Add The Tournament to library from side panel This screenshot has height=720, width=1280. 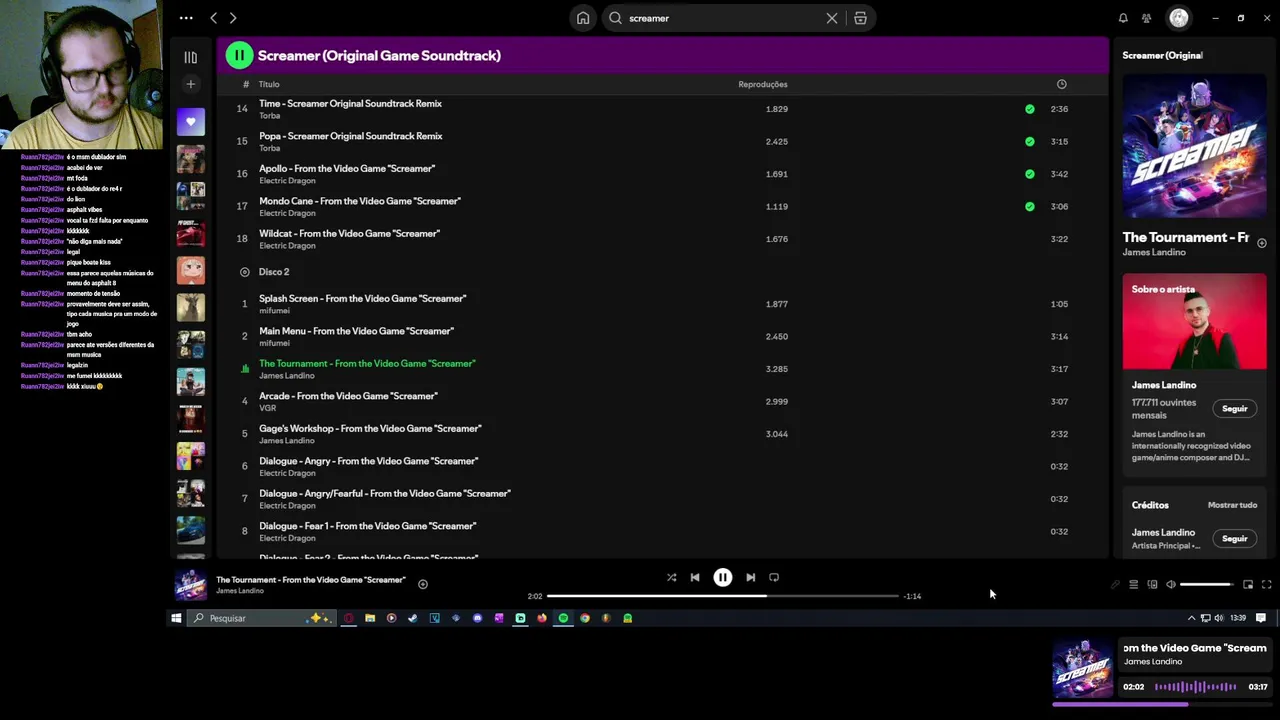(1261, 243)
